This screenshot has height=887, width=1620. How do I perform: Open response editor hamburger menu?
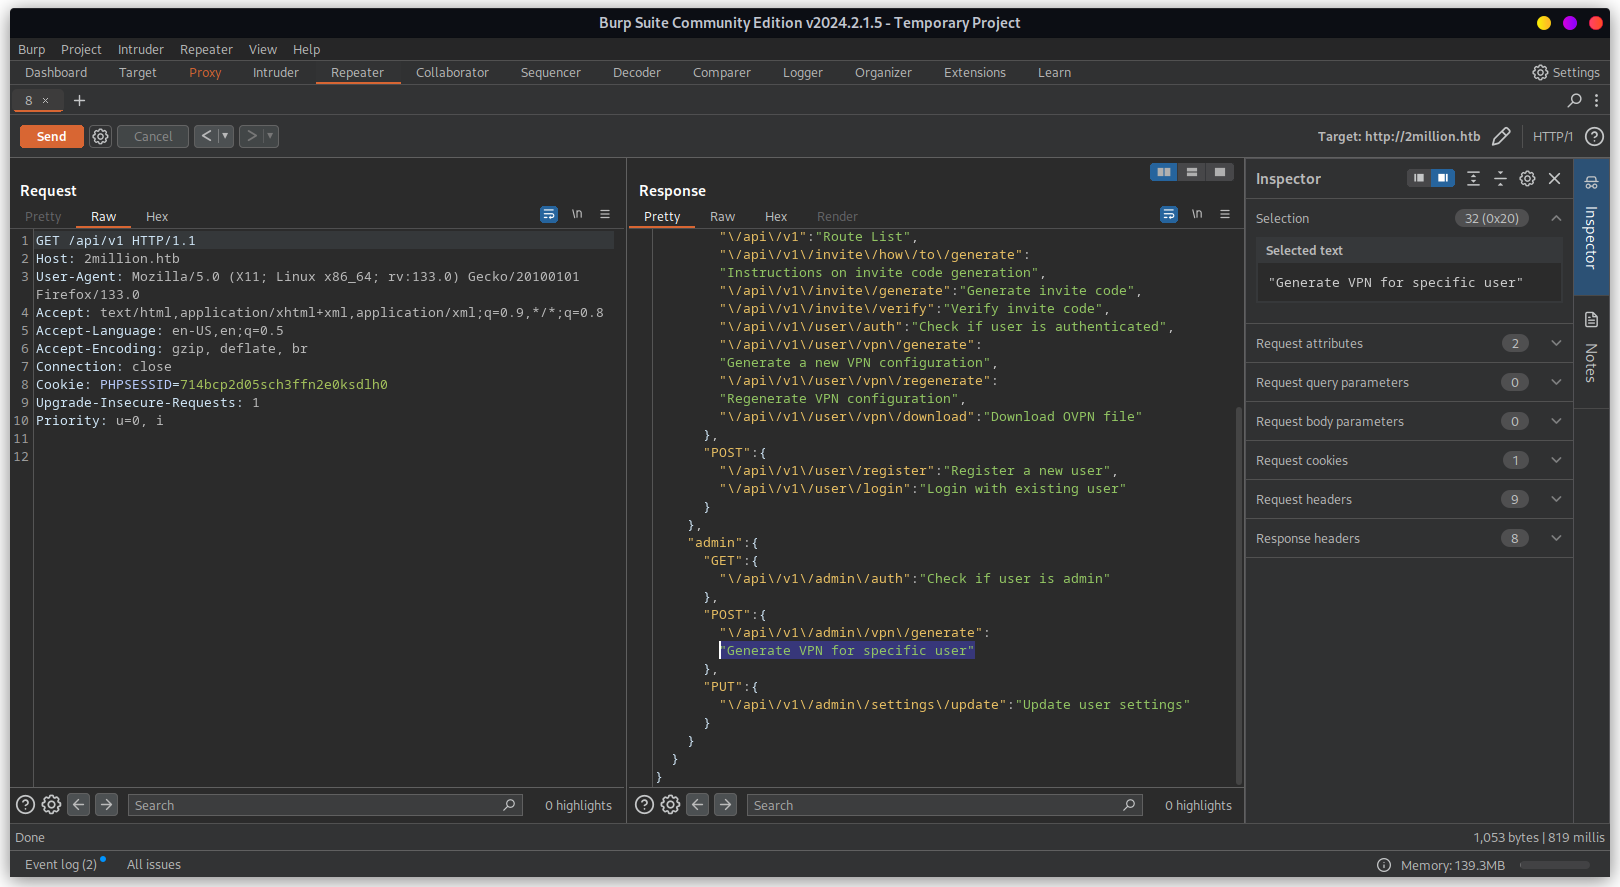[1225, 214]
